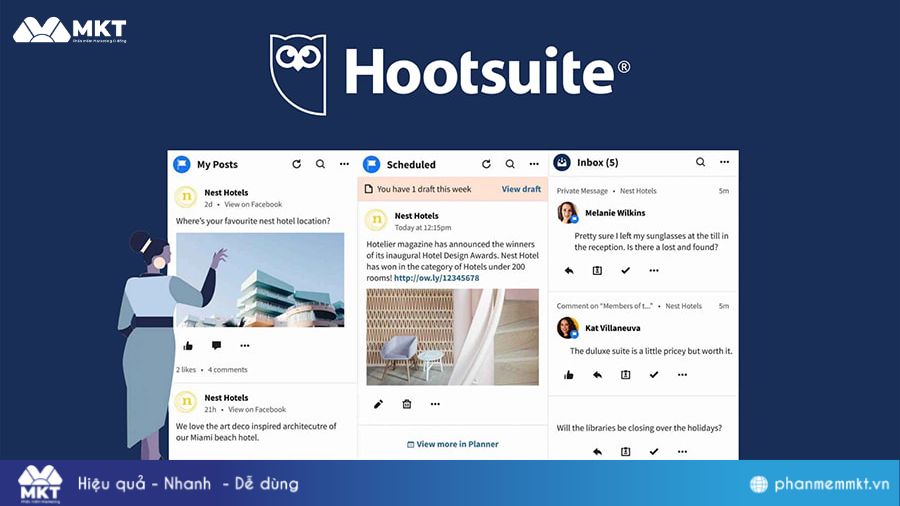Open View on Facebook for the 2d post

click(253, 204)
